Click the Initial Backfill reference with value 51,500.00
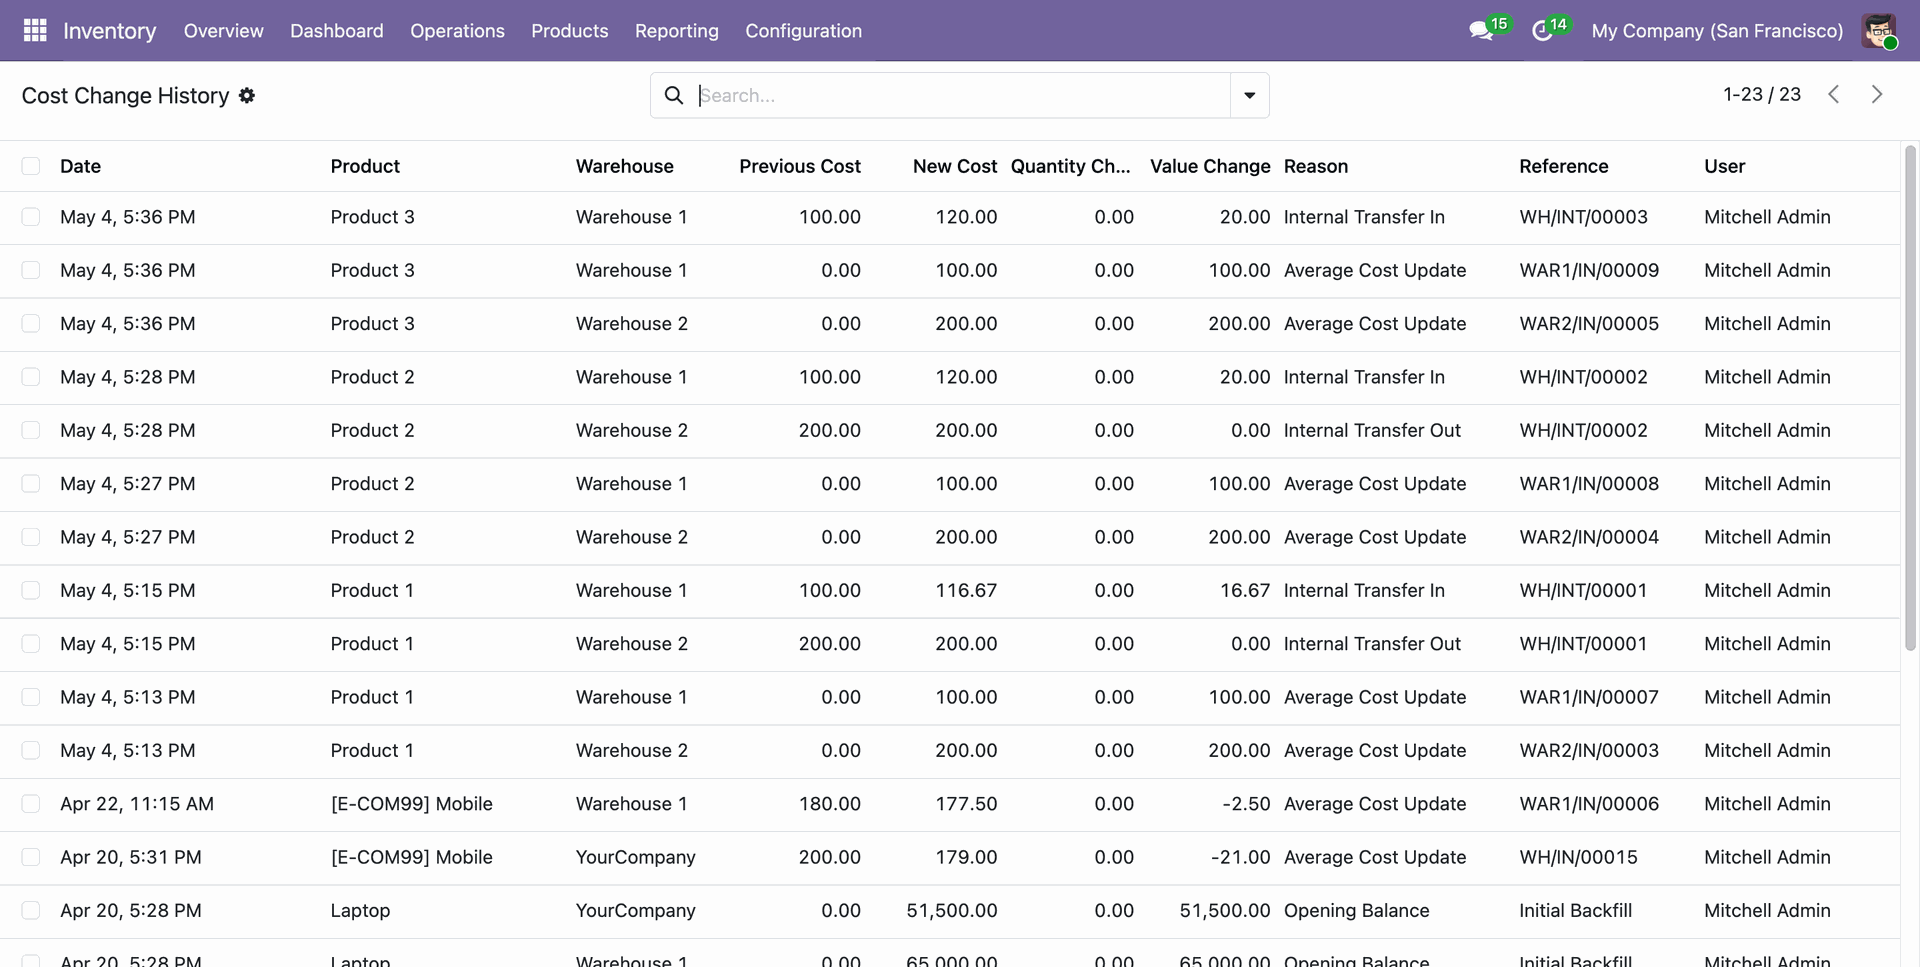This screenshot has height=967, width=1920. (x=1575, y=911)
